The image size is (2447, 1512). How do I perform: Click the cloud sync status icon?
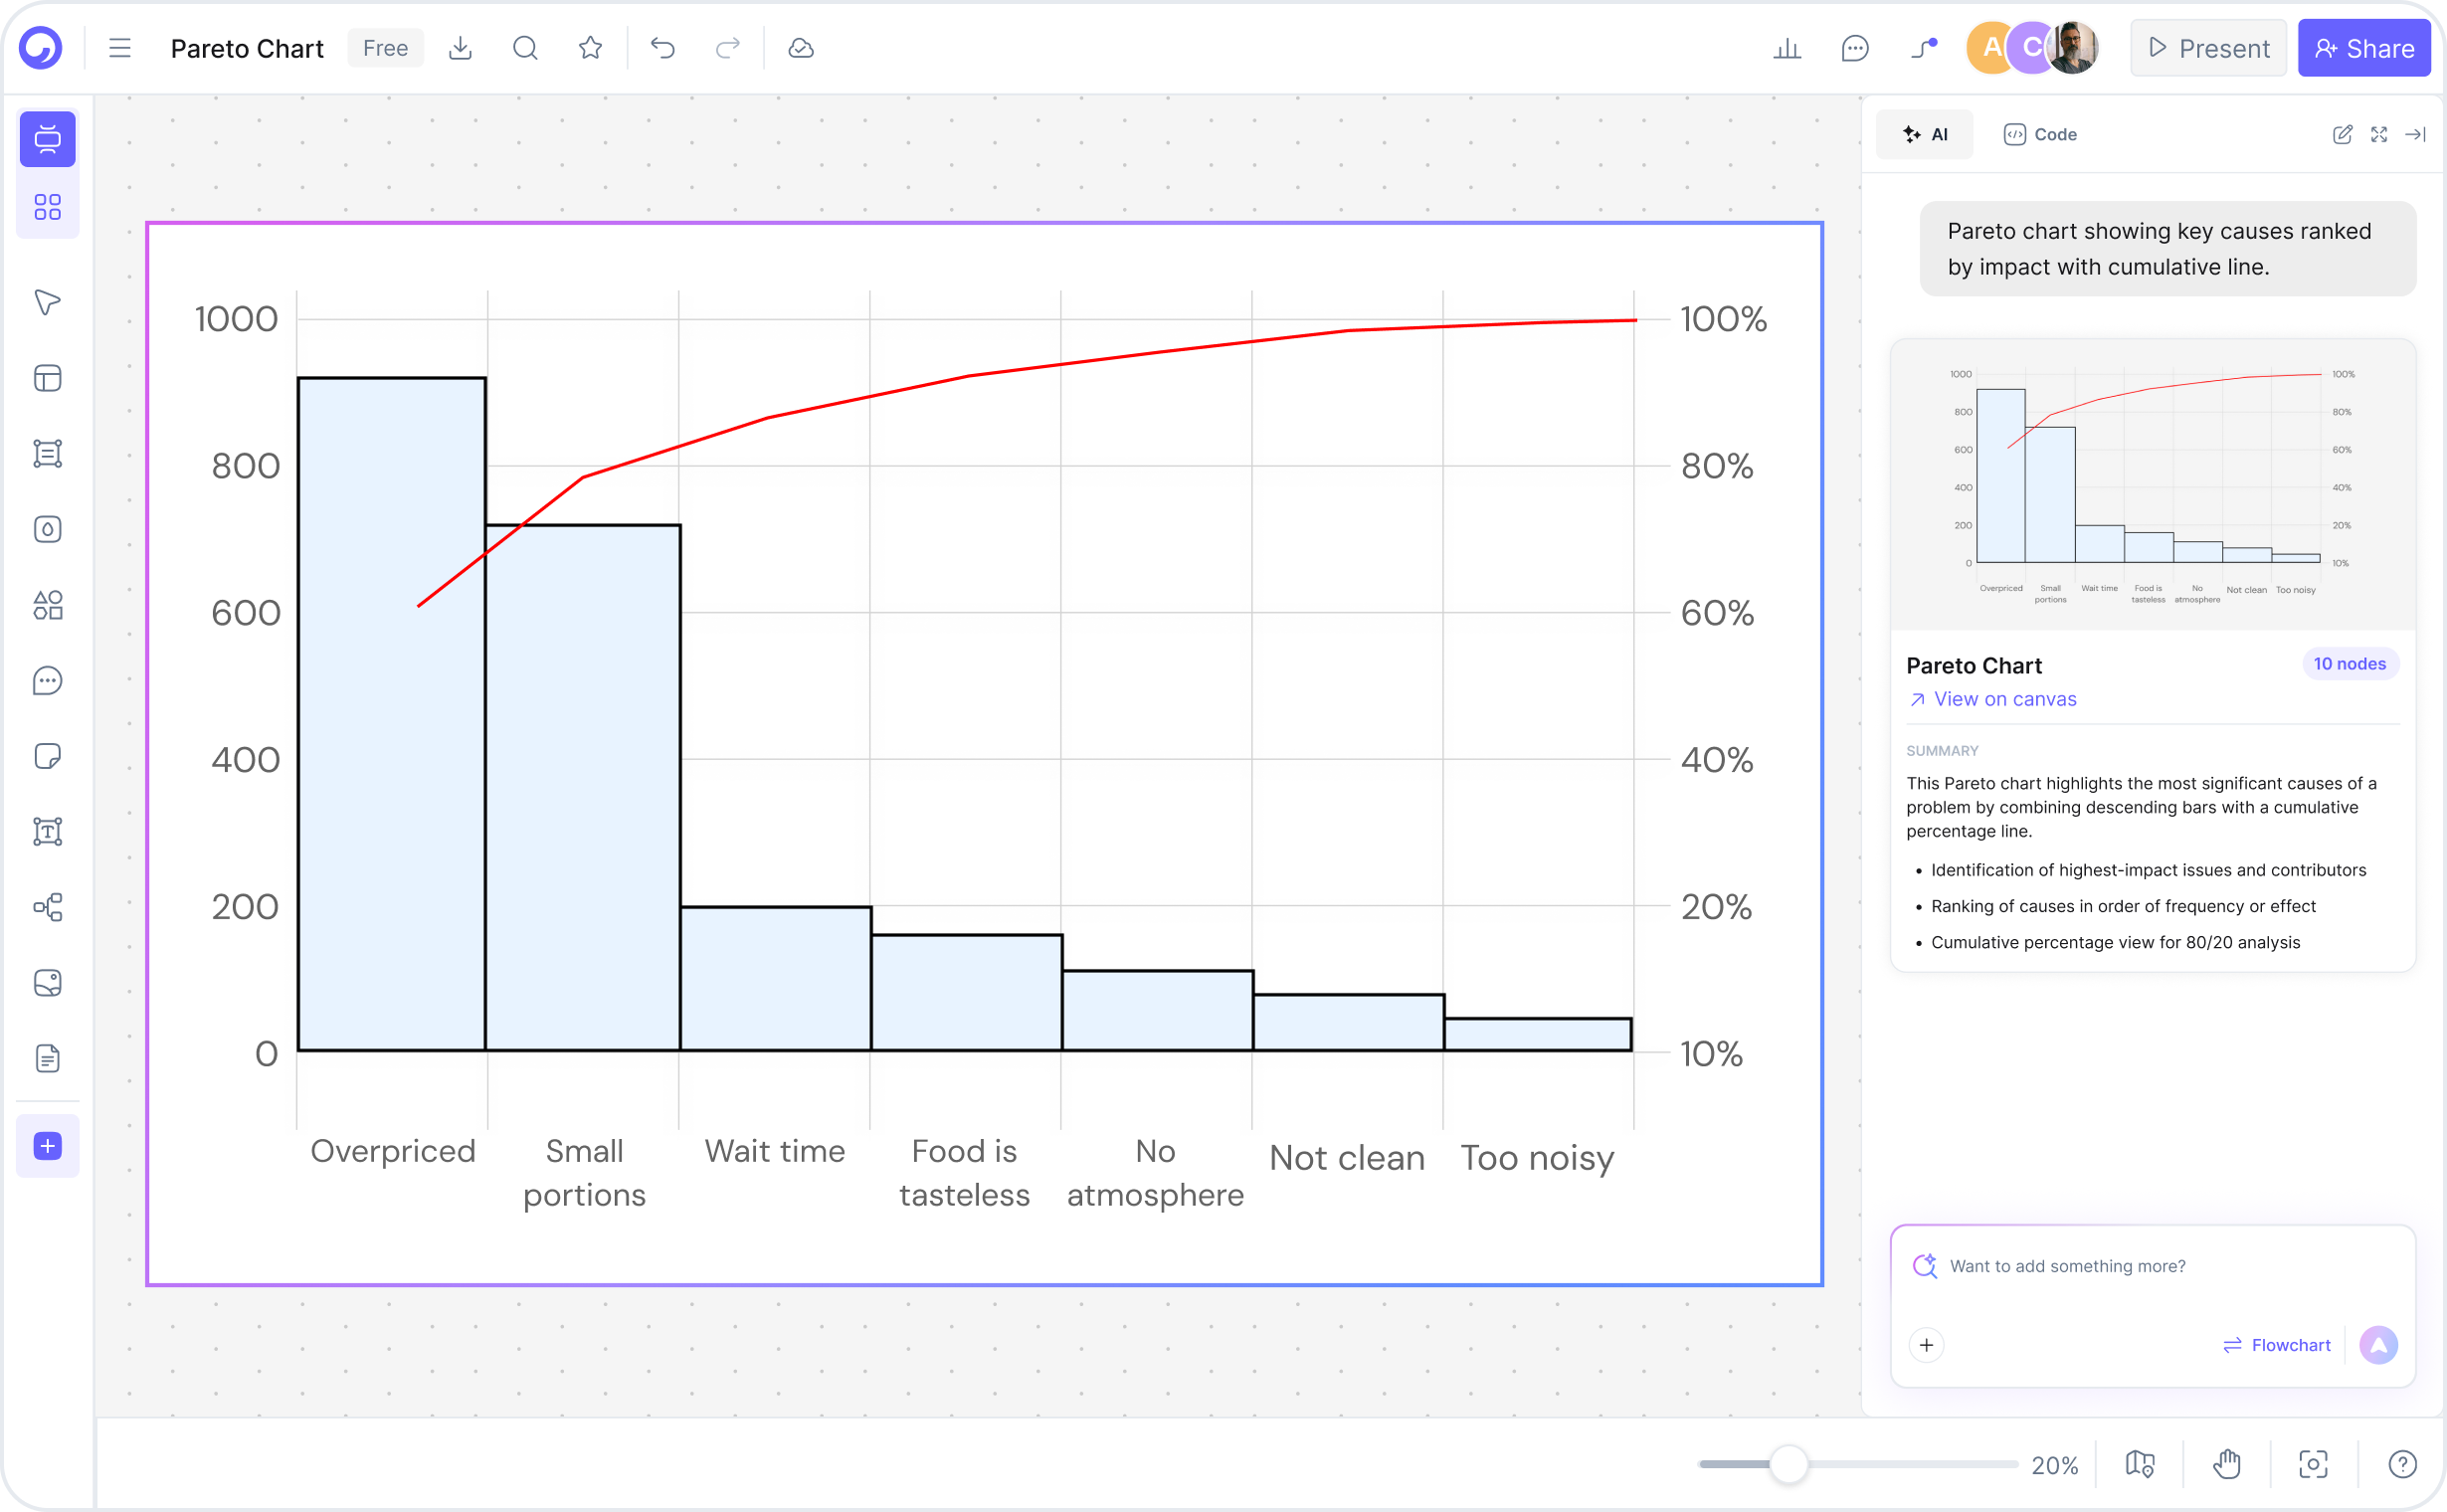[x=801, y=48]
